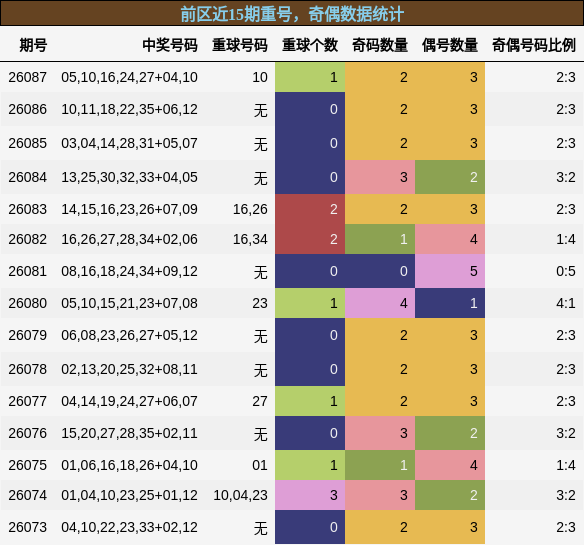The height and width of the screenshot is (545, 584).
Task: Click even count 5 in row 26081
Action: (450, 271)
